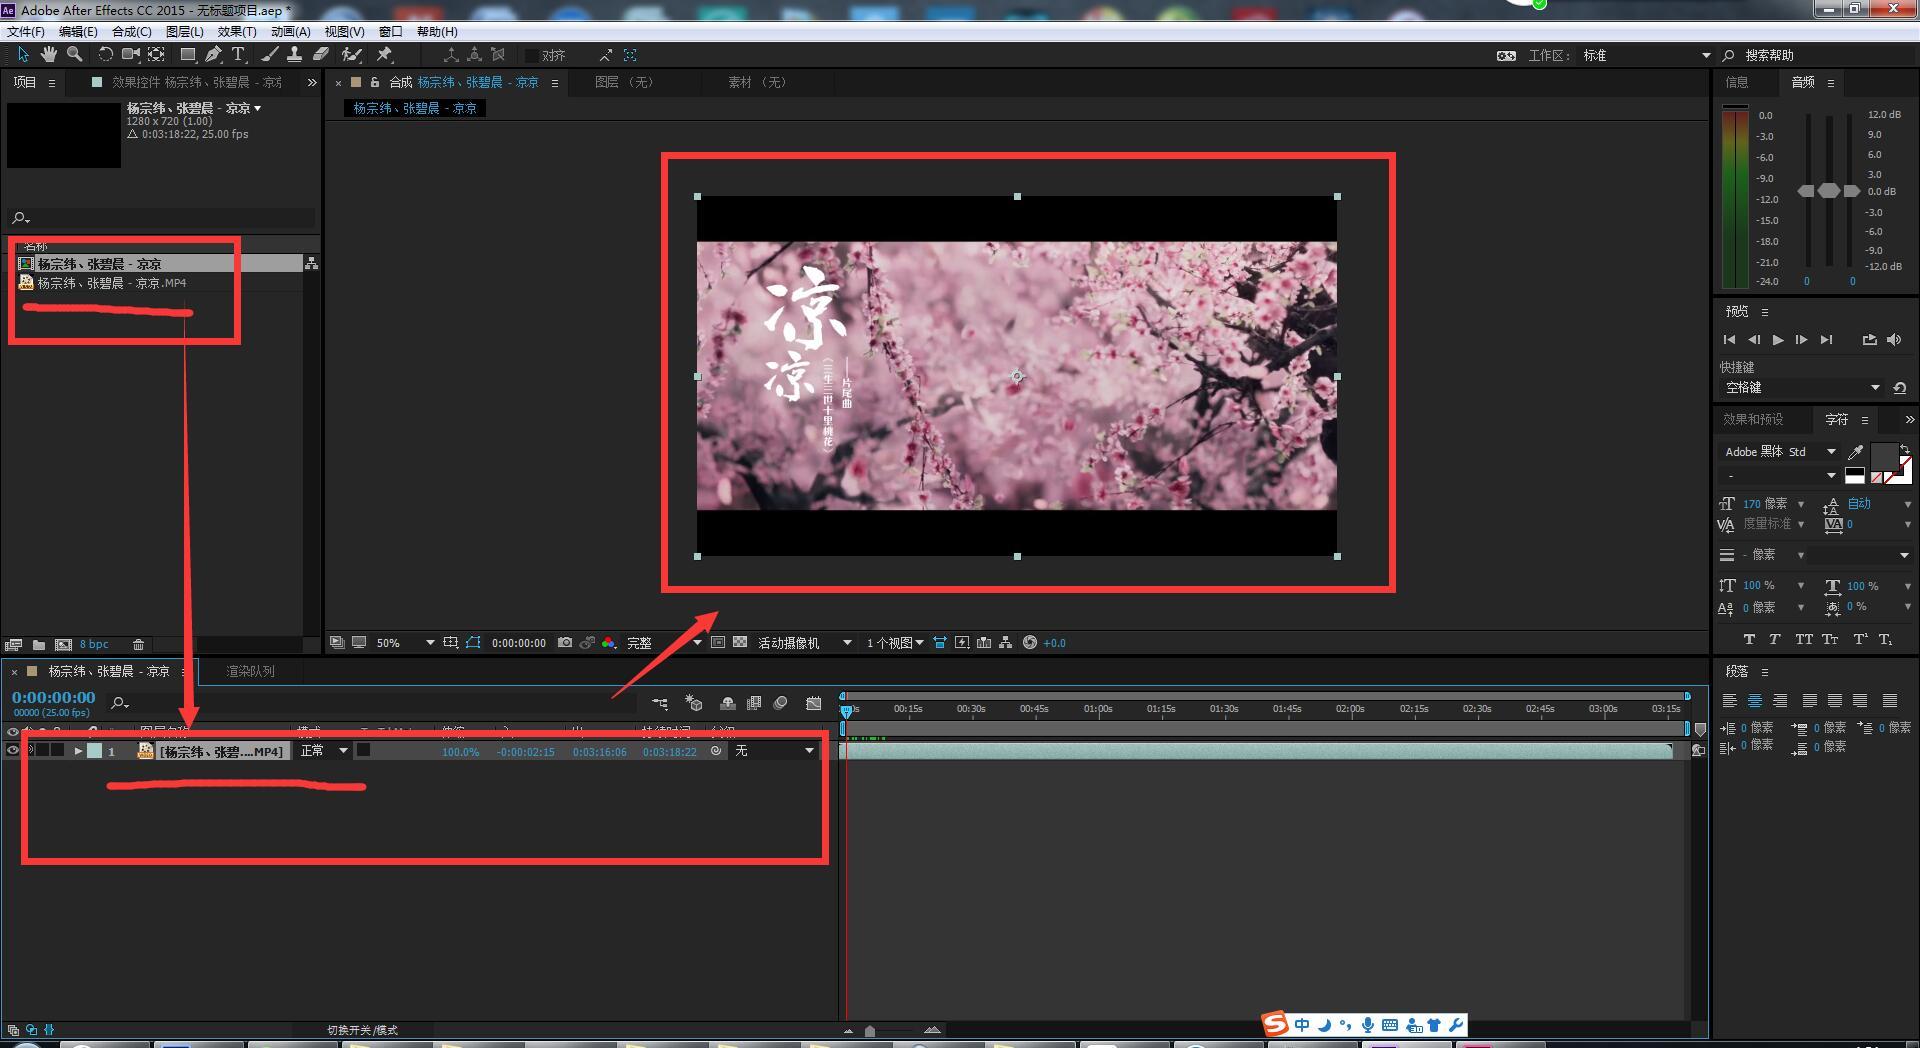This screenshot has height=1048, width=1920.
Task: Select the Pan Behind anchor point tool
Action: tap(157, 55)
